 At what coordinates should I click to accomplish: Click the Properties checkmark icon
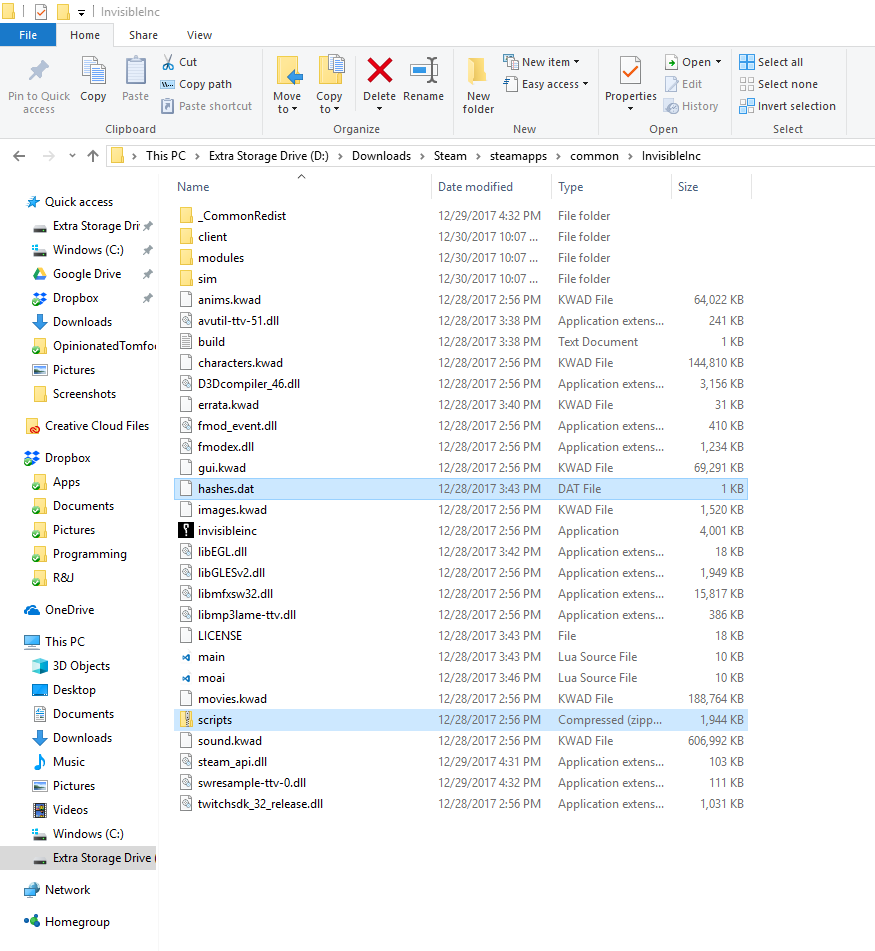point(631,70)
